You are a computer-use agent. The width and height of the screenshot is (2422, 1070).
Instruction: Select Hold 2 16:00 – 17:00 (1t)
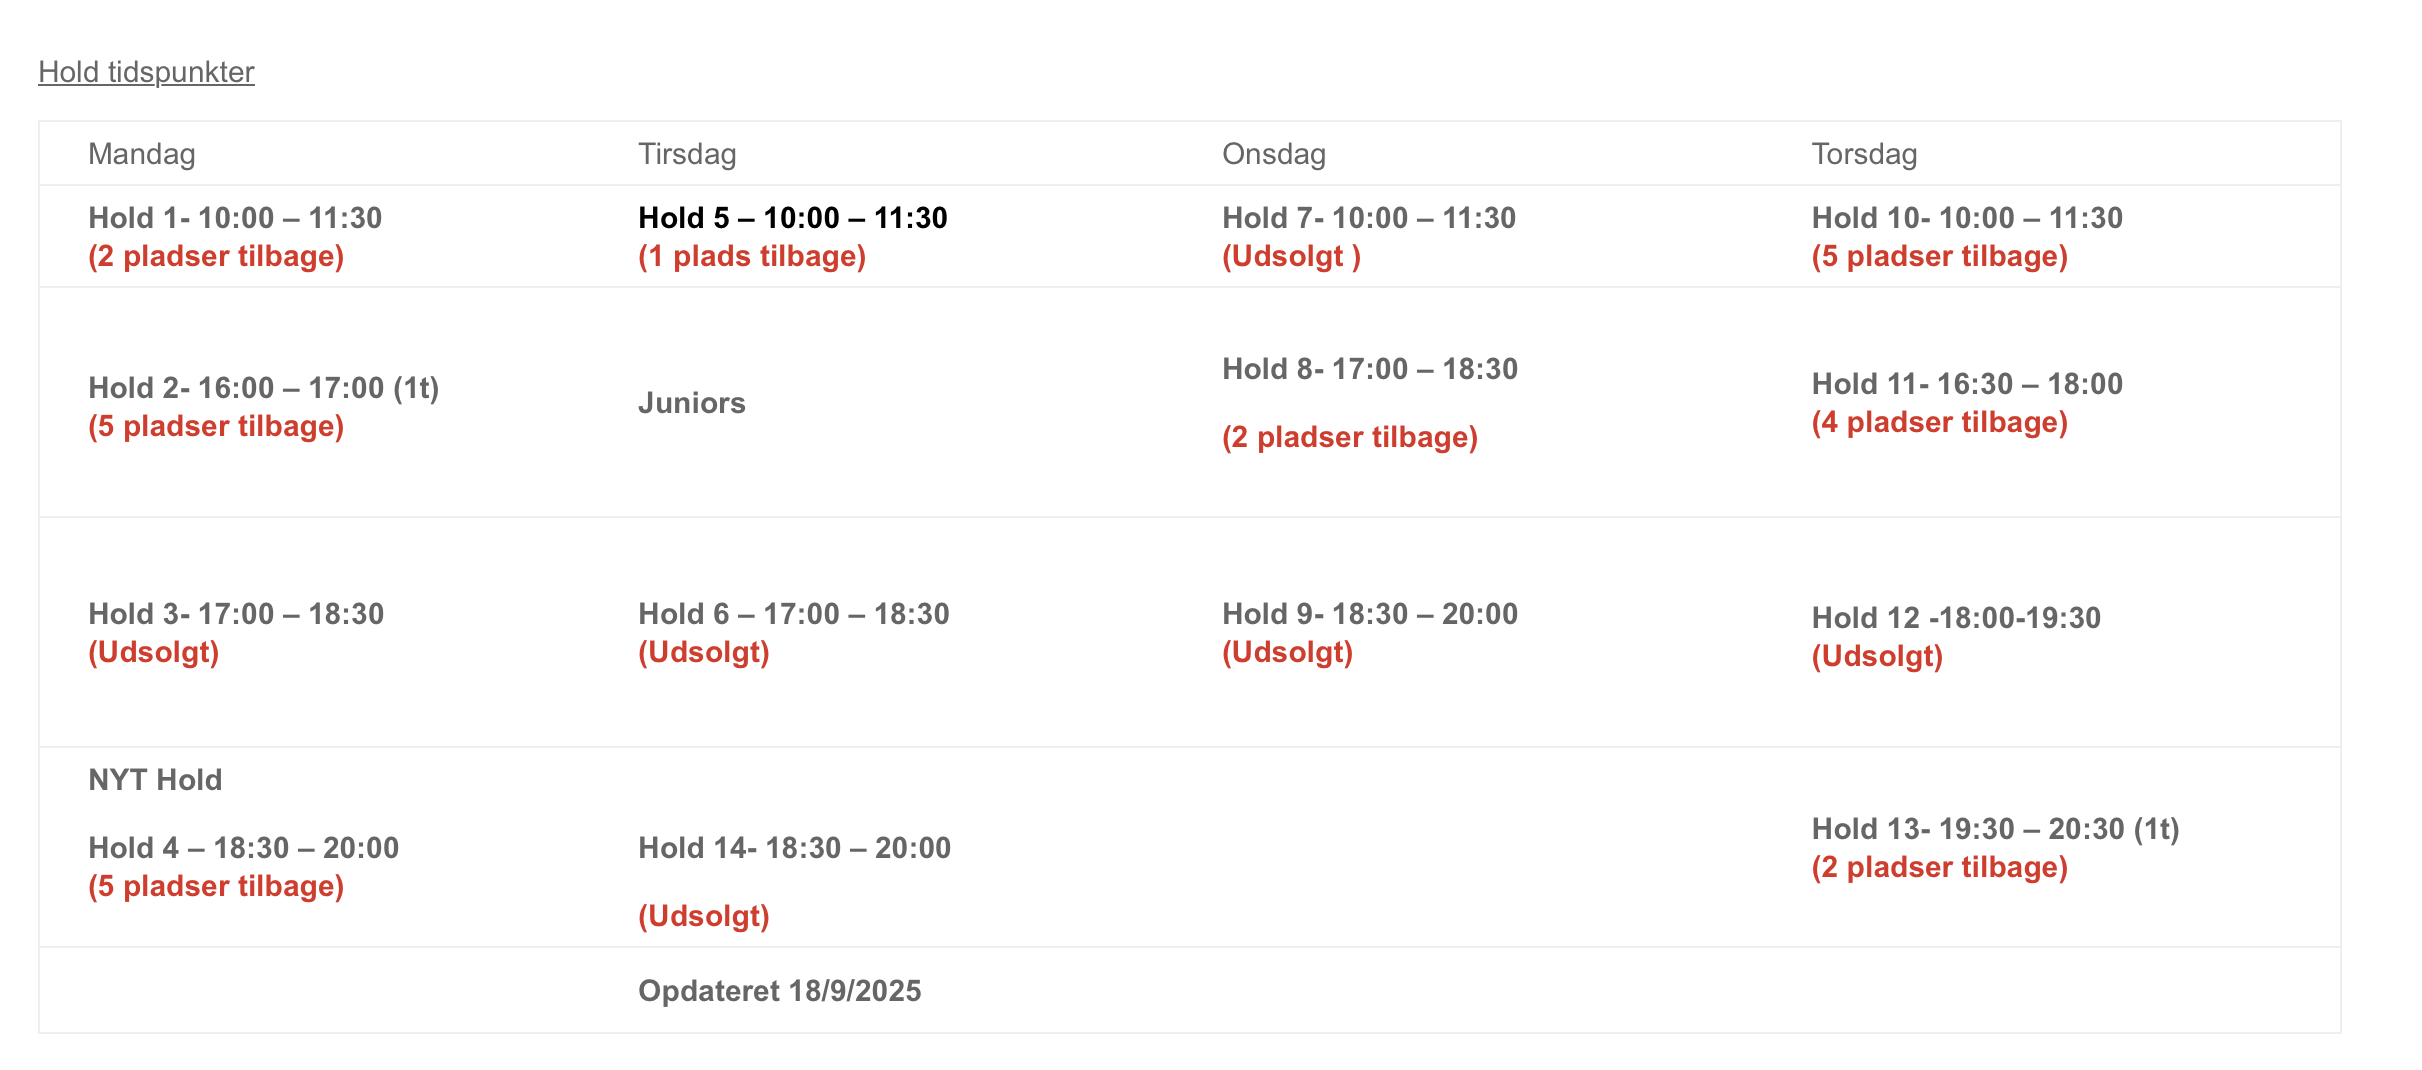pyautogui.click(x=263, y=388)
